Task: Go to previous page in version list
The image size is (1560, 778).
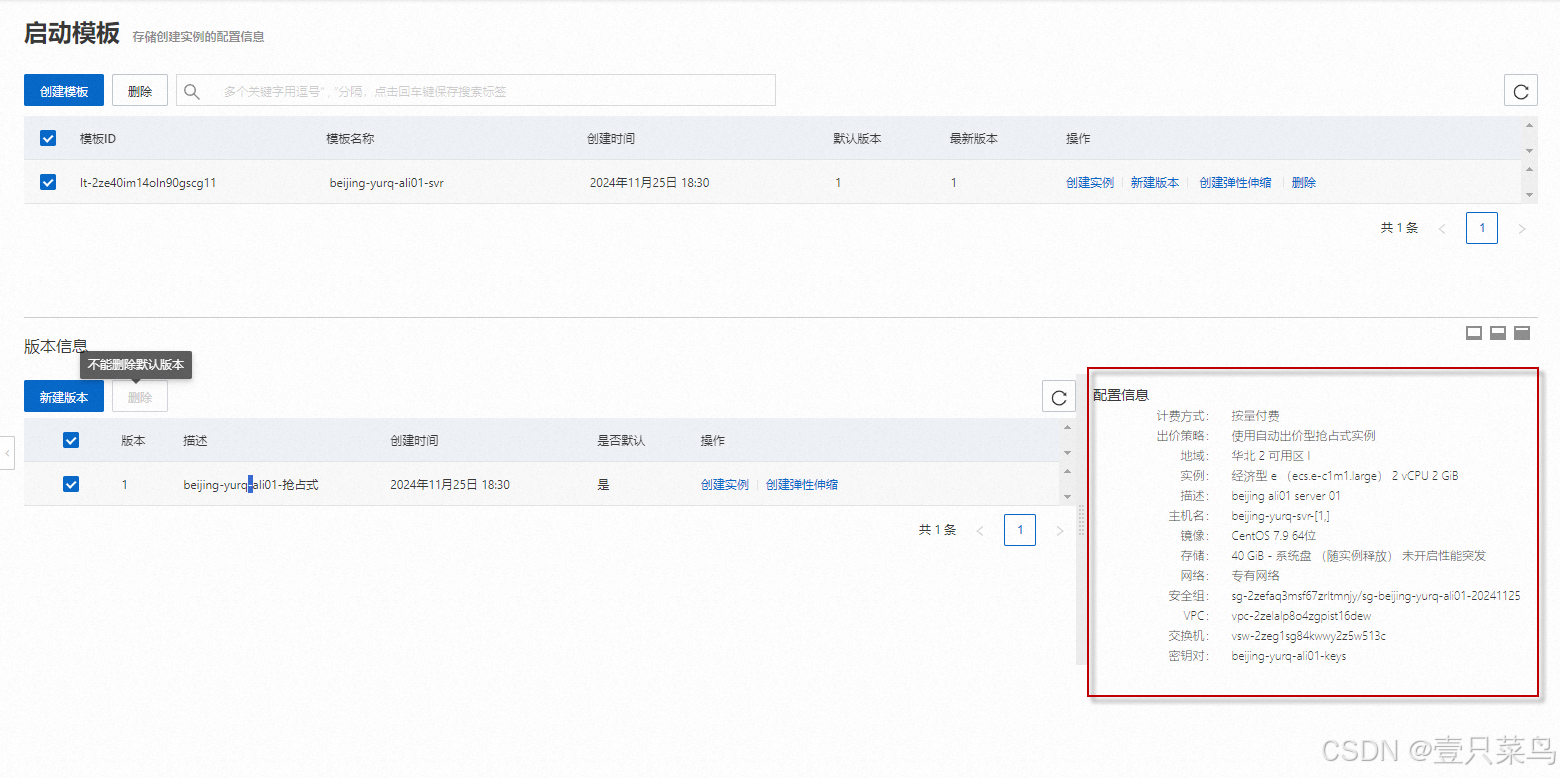Action: pyautogui.click(x=980, y=530)
